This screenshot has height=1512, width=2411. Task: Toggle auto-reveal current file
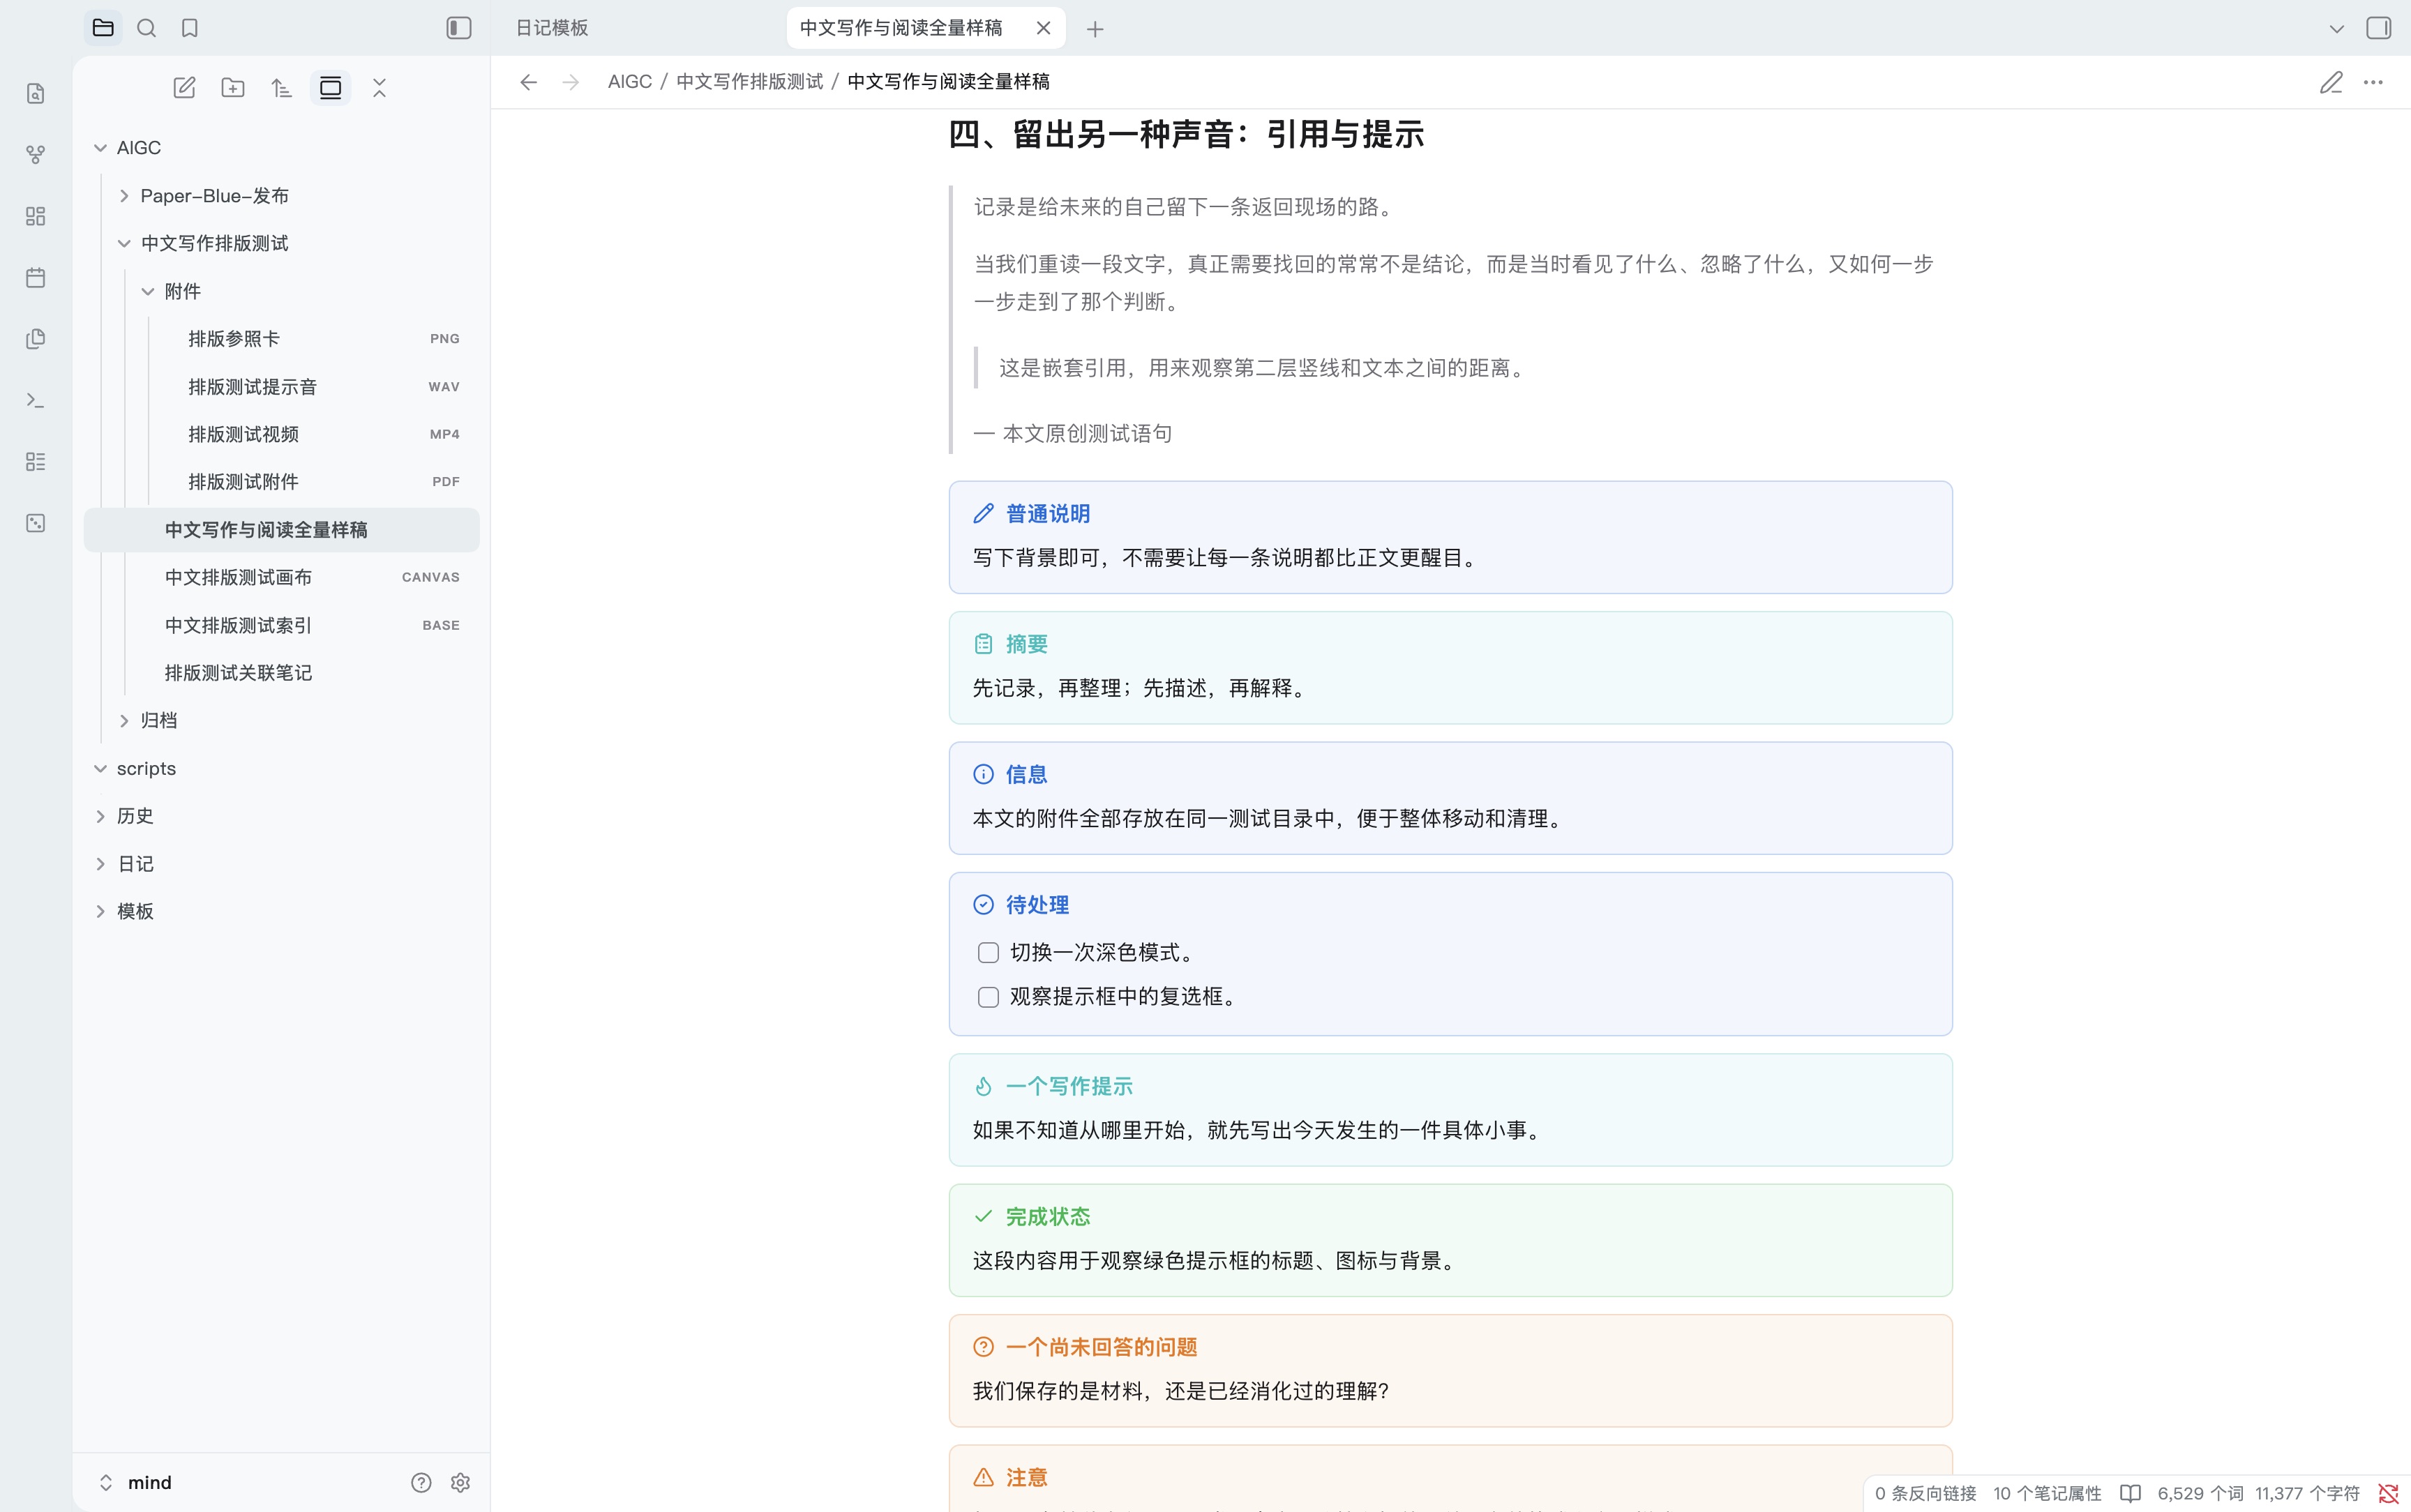(330, 88)
